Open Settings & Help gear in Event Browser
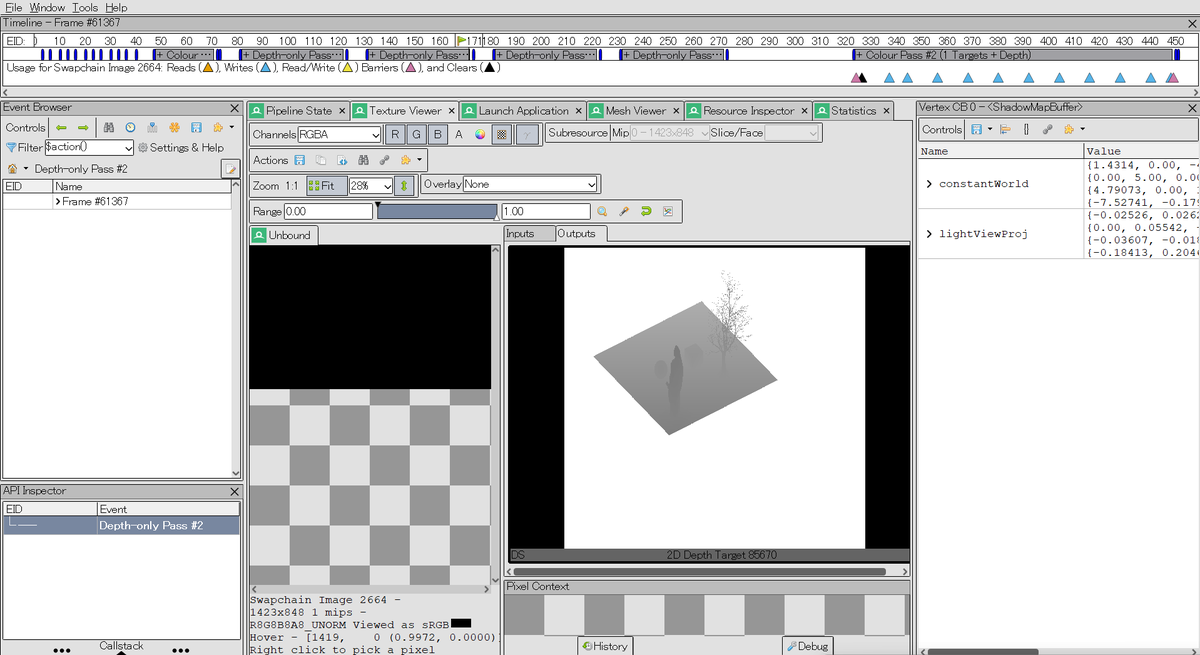Viewport: 1200px width, 655px height. (180, 147)
